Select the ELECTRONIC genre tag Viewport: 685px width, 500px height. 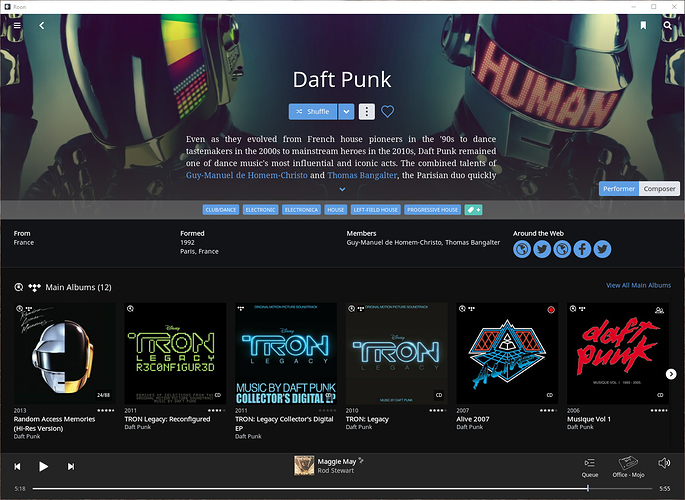click(260, 210)
